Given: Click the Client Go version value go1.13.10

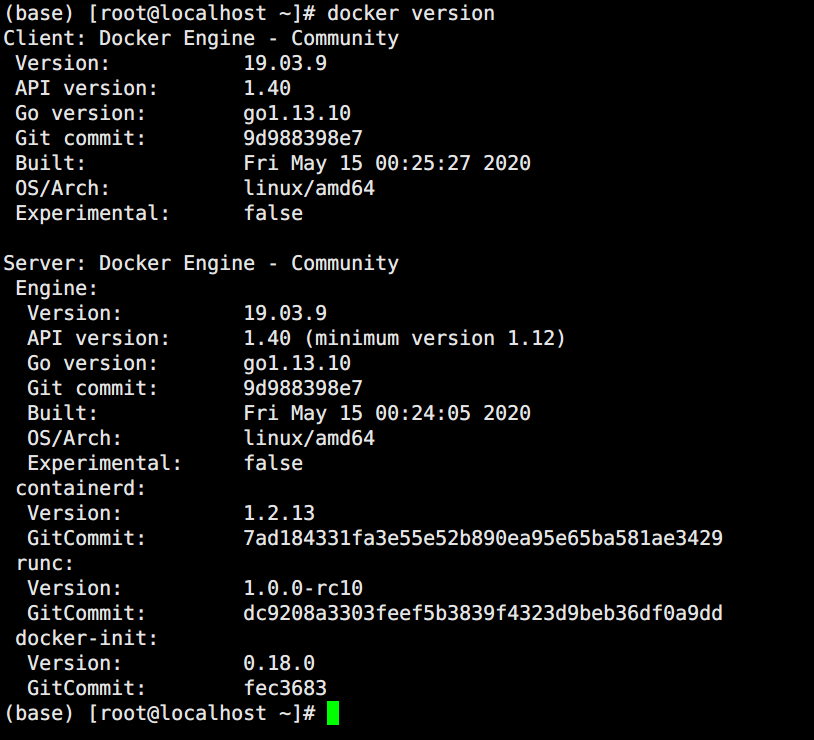Looking at the screenshot, I should point(297,113).
